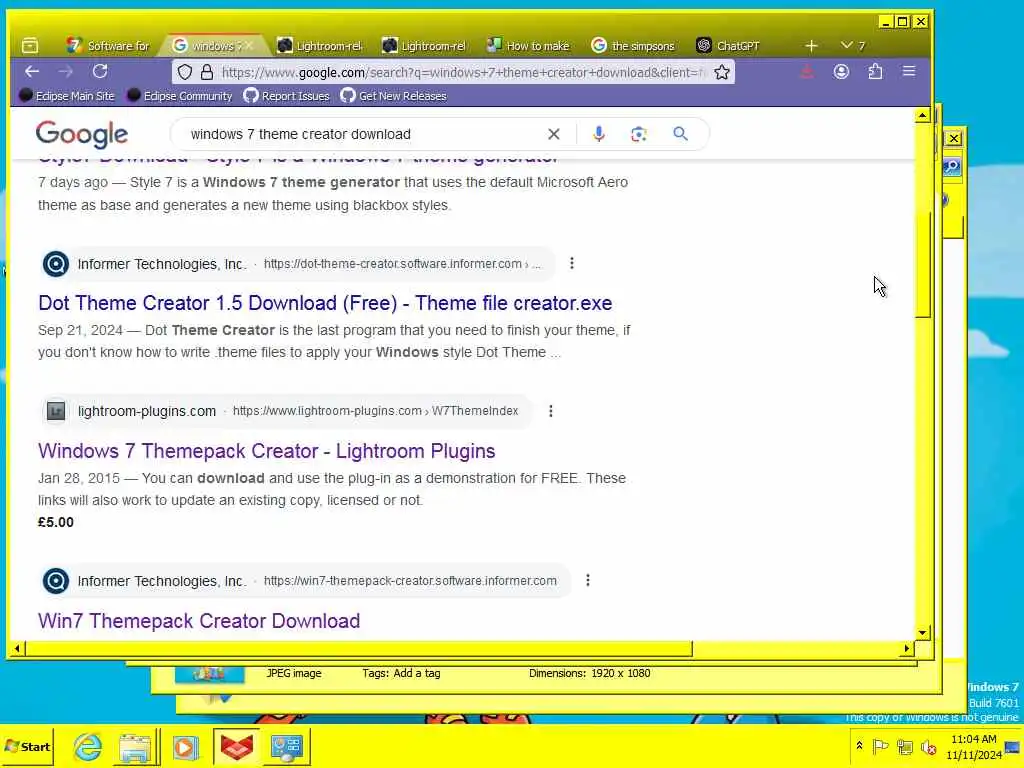
Task: Open options for Dot Theme Creator result
Action: (x=572, y=263)
